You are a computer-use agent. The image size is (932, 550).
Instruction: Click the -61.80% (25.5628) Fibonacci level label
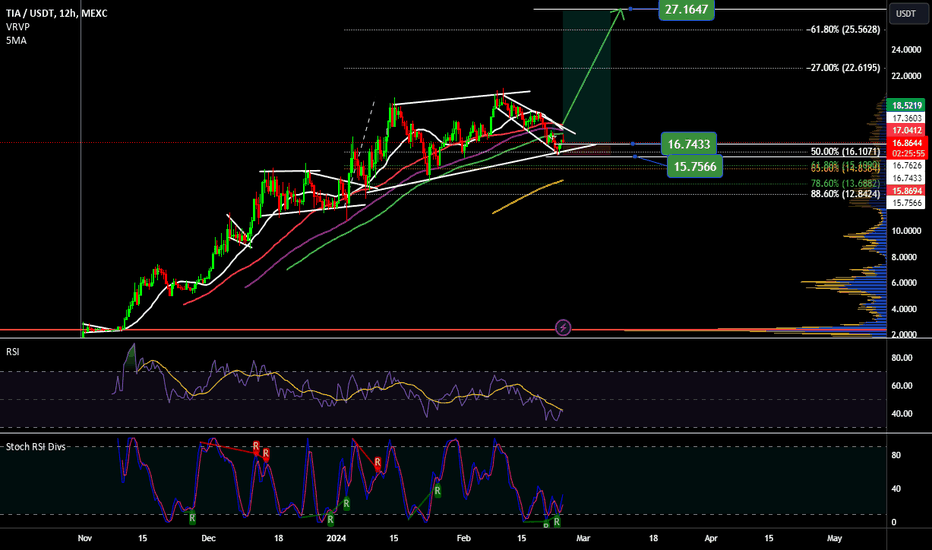click(843, 29)
